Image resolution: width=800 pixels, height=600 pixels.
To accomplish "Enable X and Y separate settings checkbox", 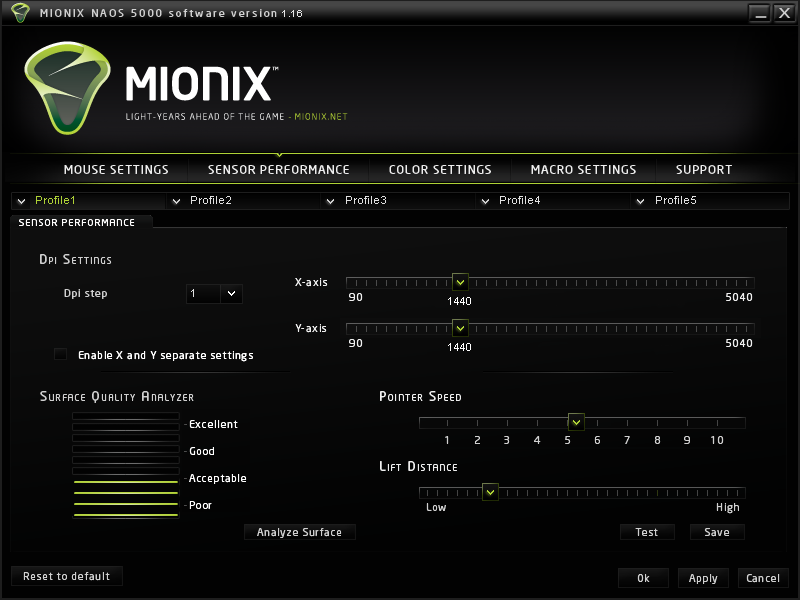I will tap(60, 354).
